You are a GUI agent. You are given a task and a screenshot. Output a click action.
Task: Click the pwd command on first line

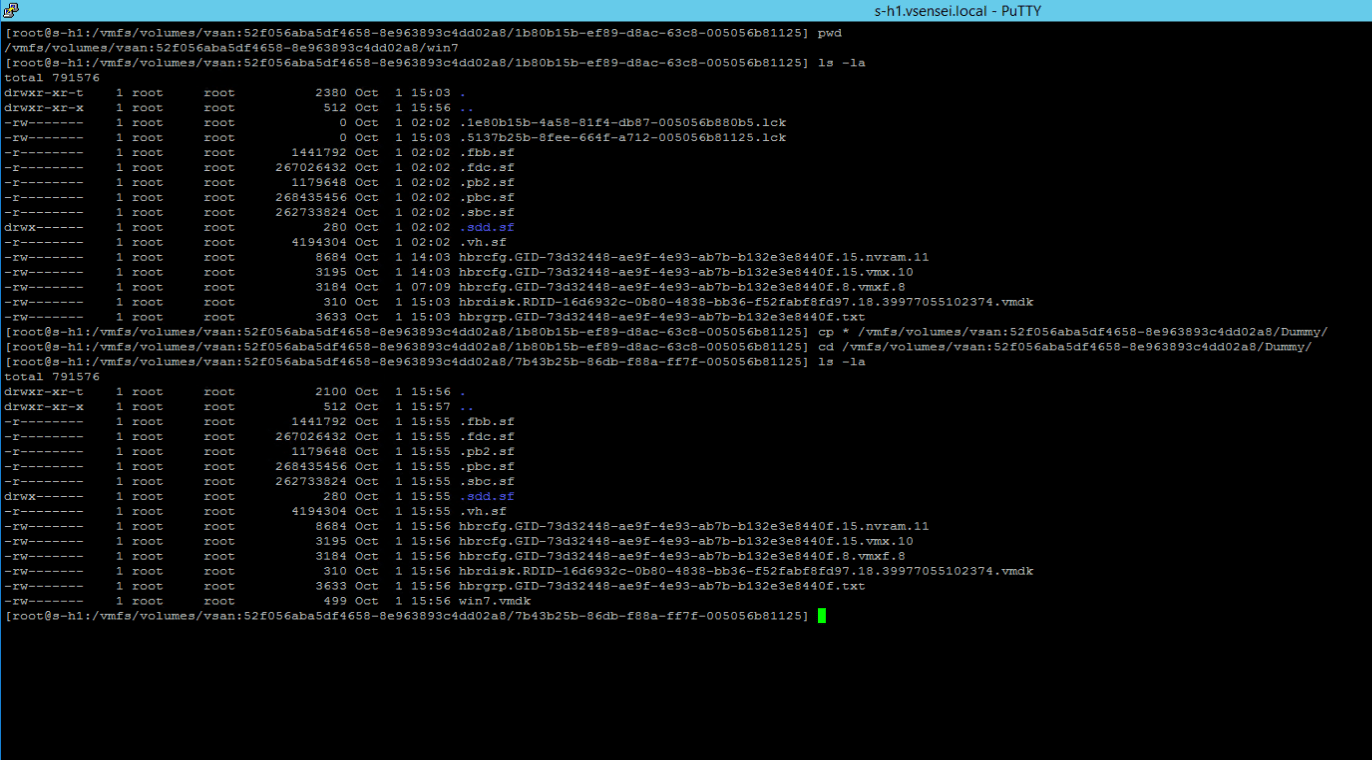click(829, 33)
